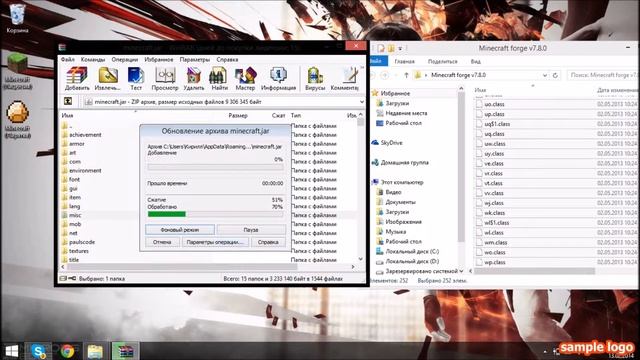Select uq$1.class in the Explorer file list

click(x=497, y=124)
